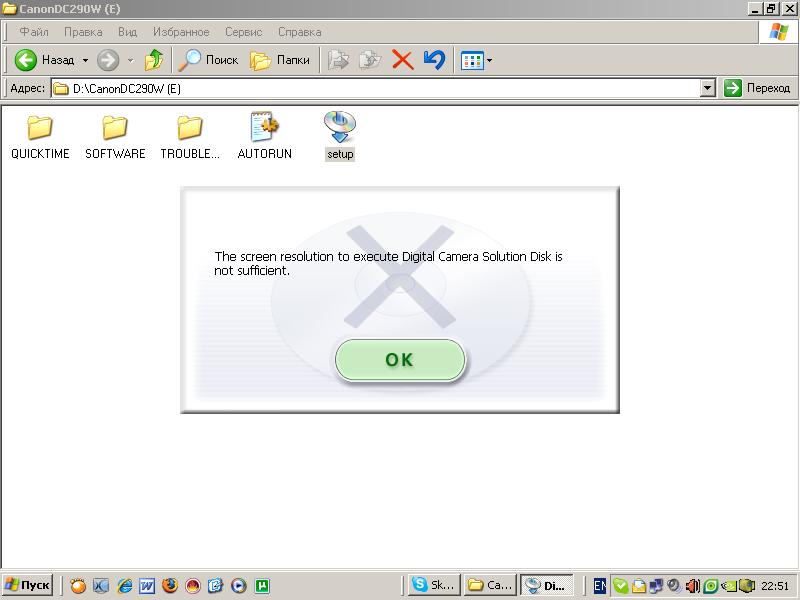Open the Файл menu
This screenshot has width=800, height=600.
pos(34,32)
